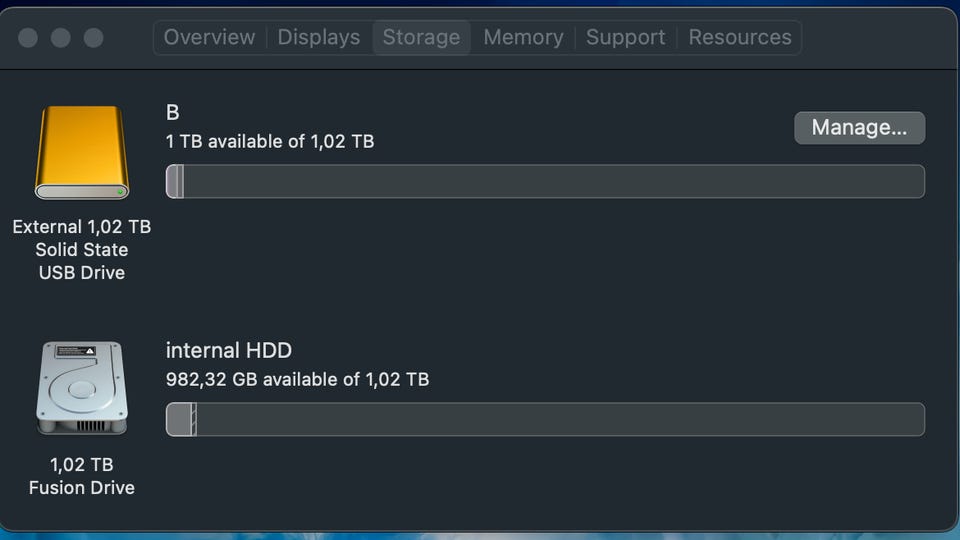Switch to the Overview tab

click(x=209, y=37)
